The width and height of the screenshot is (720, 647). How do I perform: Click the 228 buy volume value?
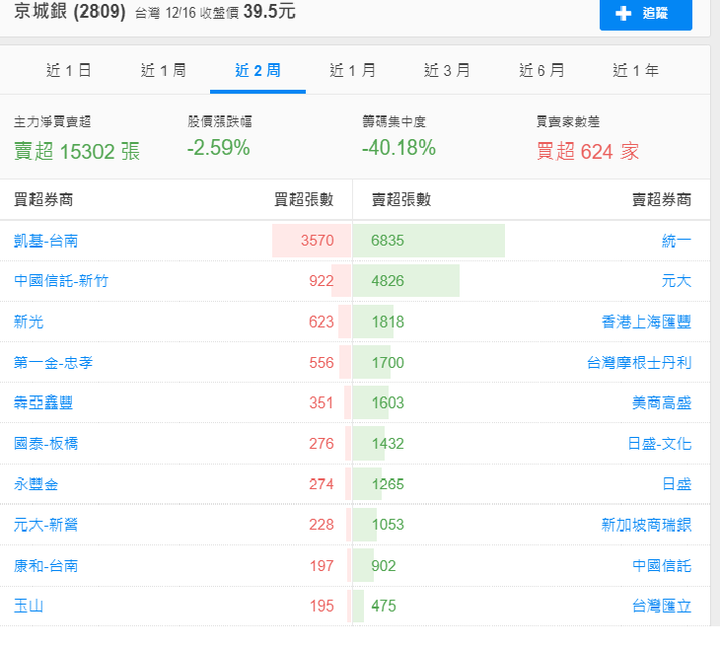[321, 524]
